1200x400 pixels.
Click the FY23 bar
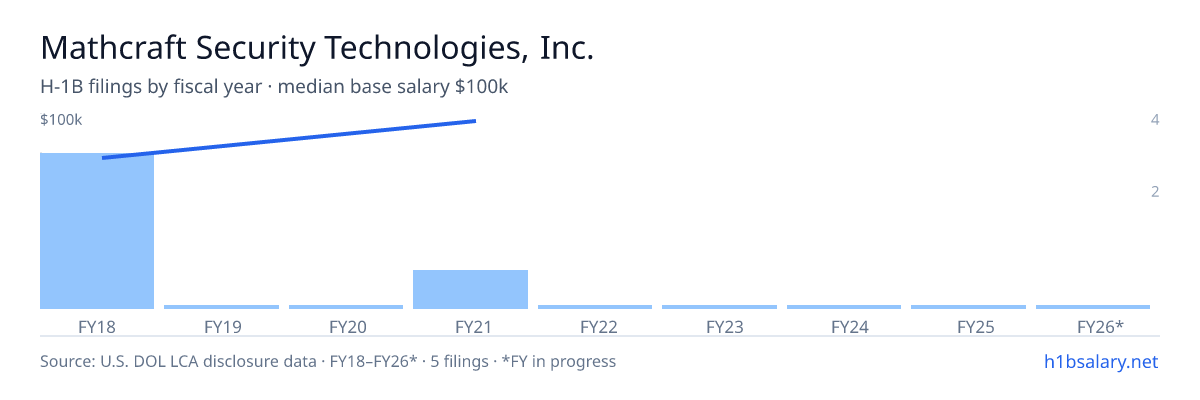point(719,307)
